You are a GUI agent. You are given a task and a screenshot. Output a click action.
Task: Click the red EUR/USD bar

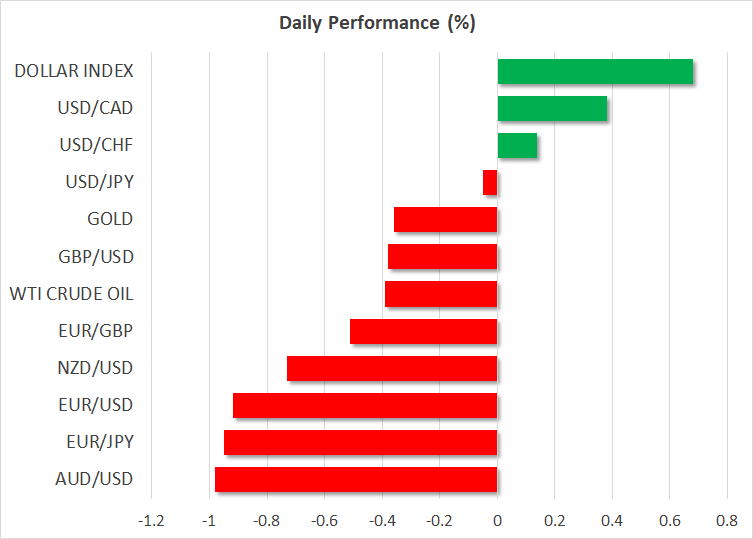(x=365, y=405)
